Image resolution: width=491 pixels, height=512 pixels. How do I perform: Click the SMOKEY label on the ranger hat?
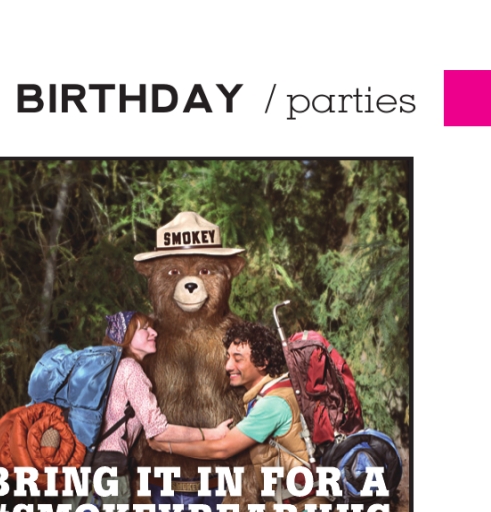click(x=189, y=238)
